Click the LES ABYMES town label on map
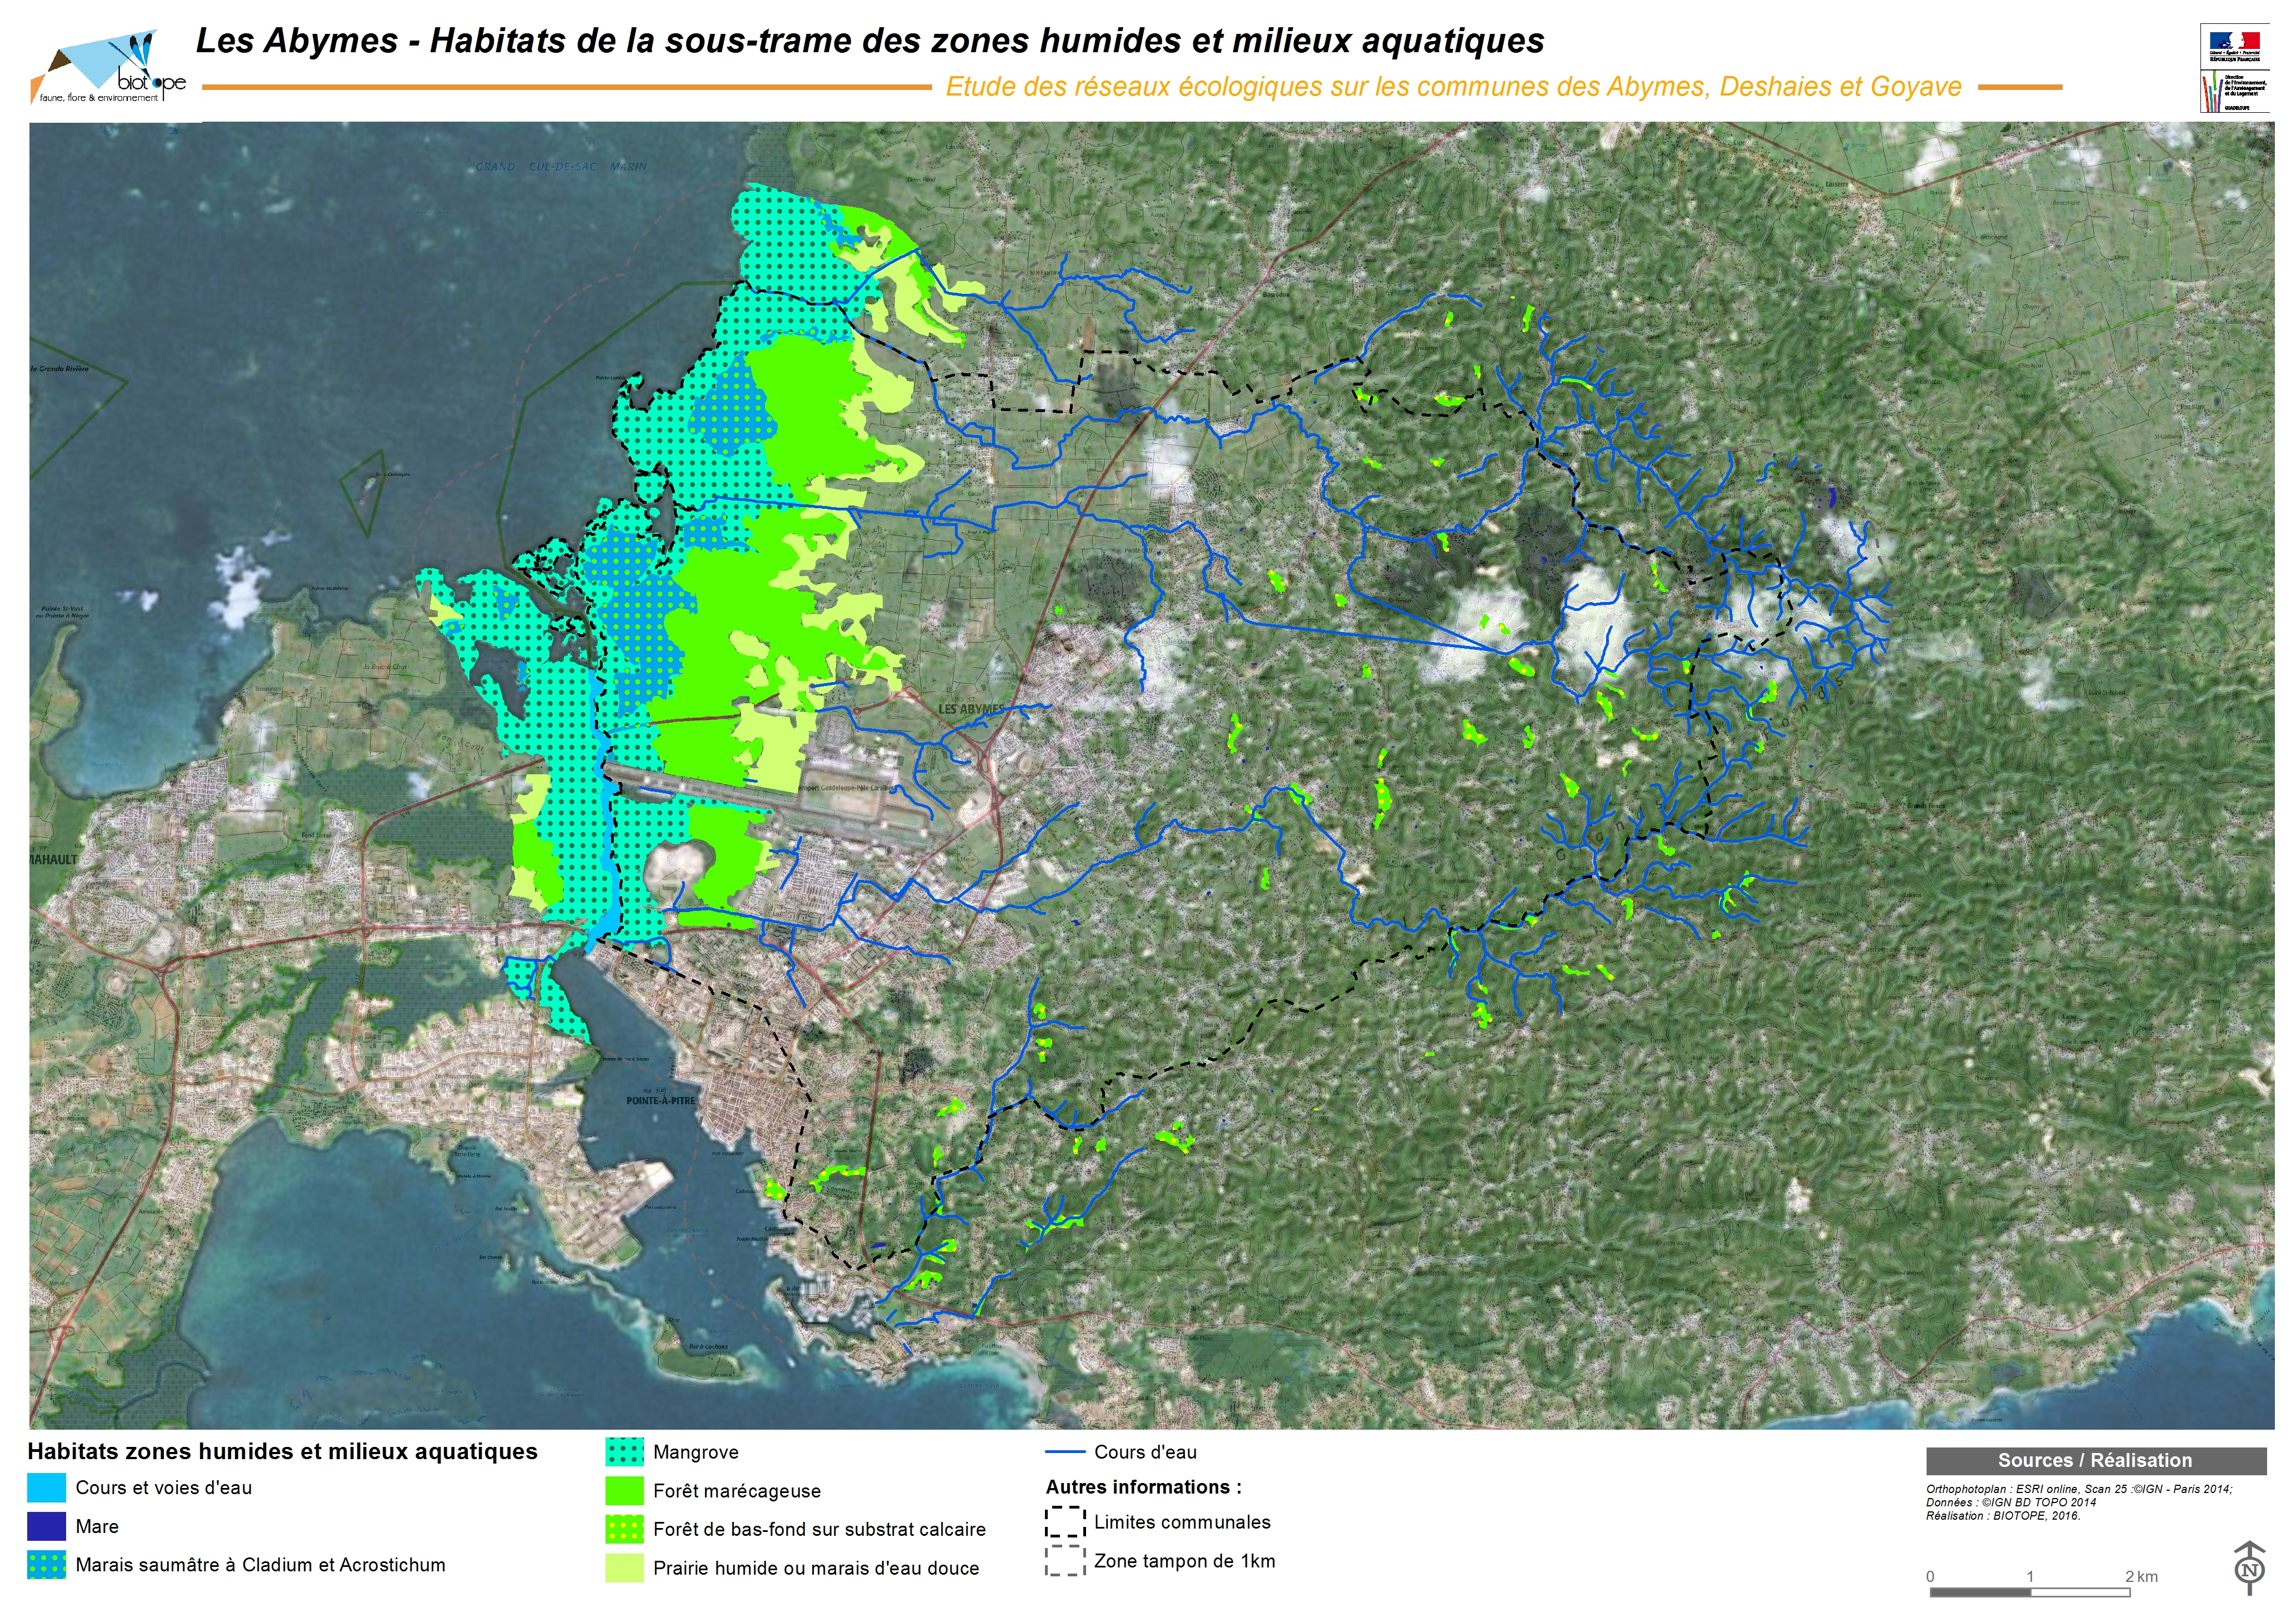This screenshot has width=2296, height=1623. click(970, 709)
